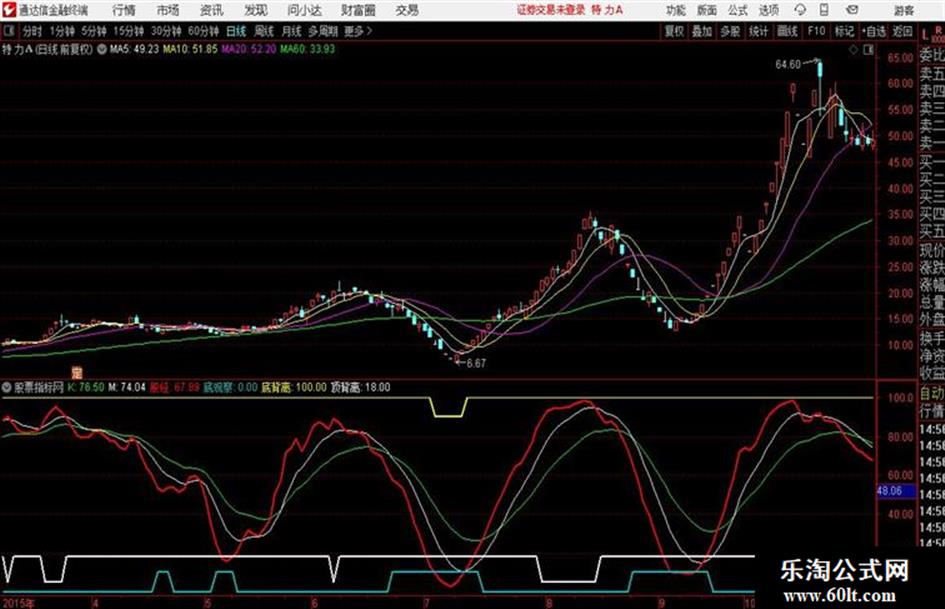Click the MA20: 52.20 value
The width and height of the screenshot is (945, 609).
click(249, 49)
